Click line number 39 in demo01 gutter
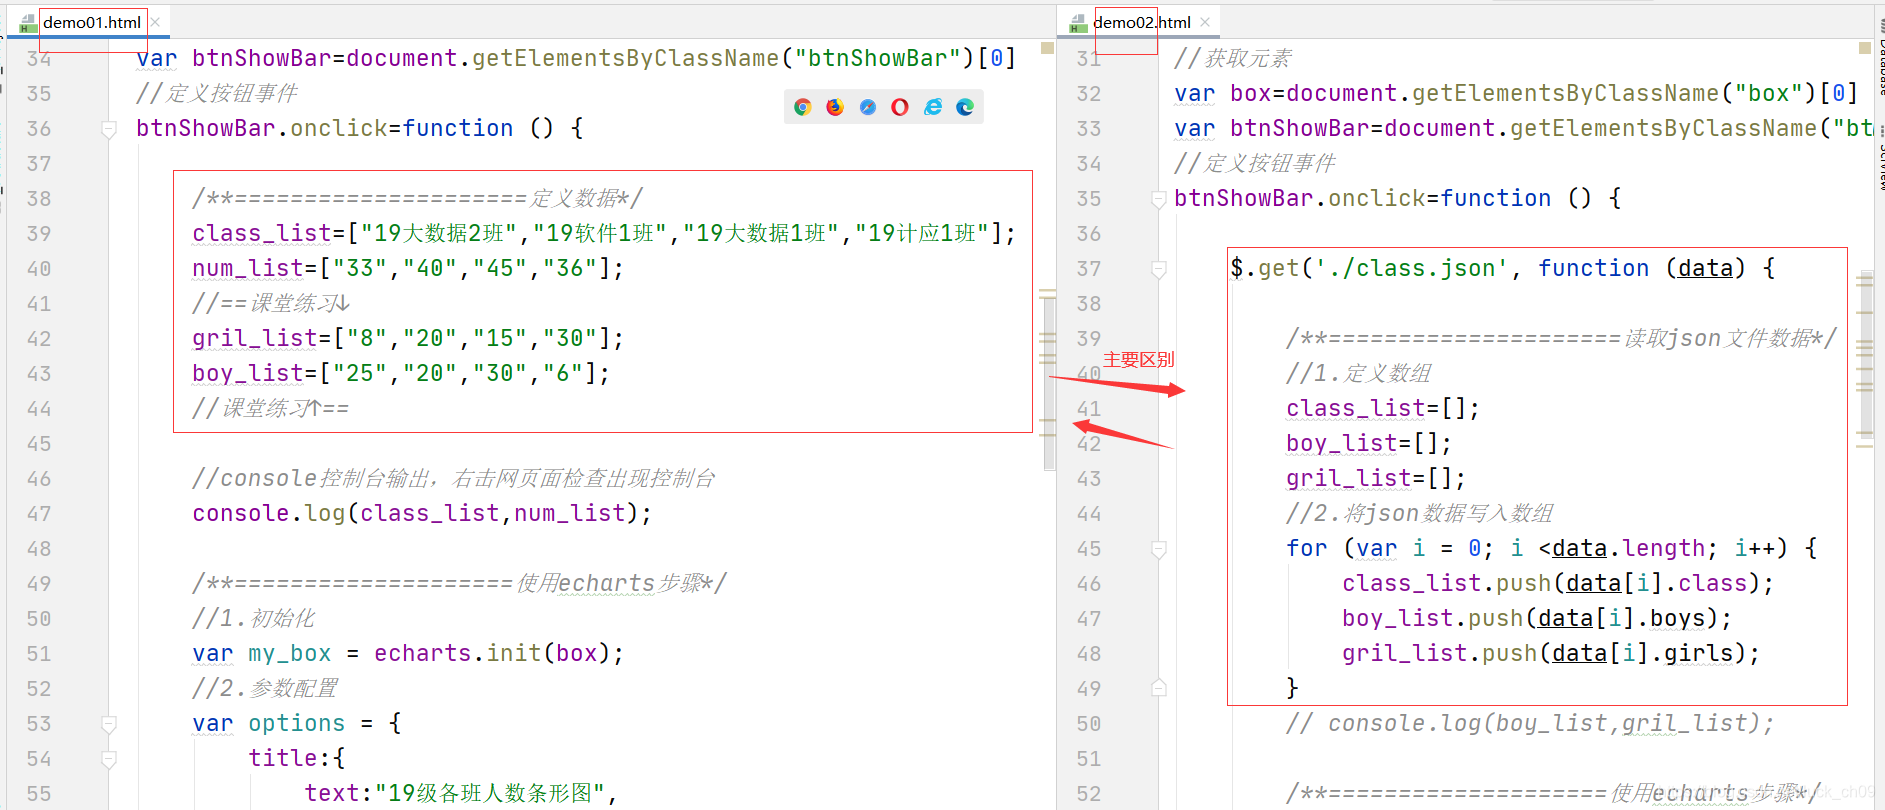 coord(39,233)
